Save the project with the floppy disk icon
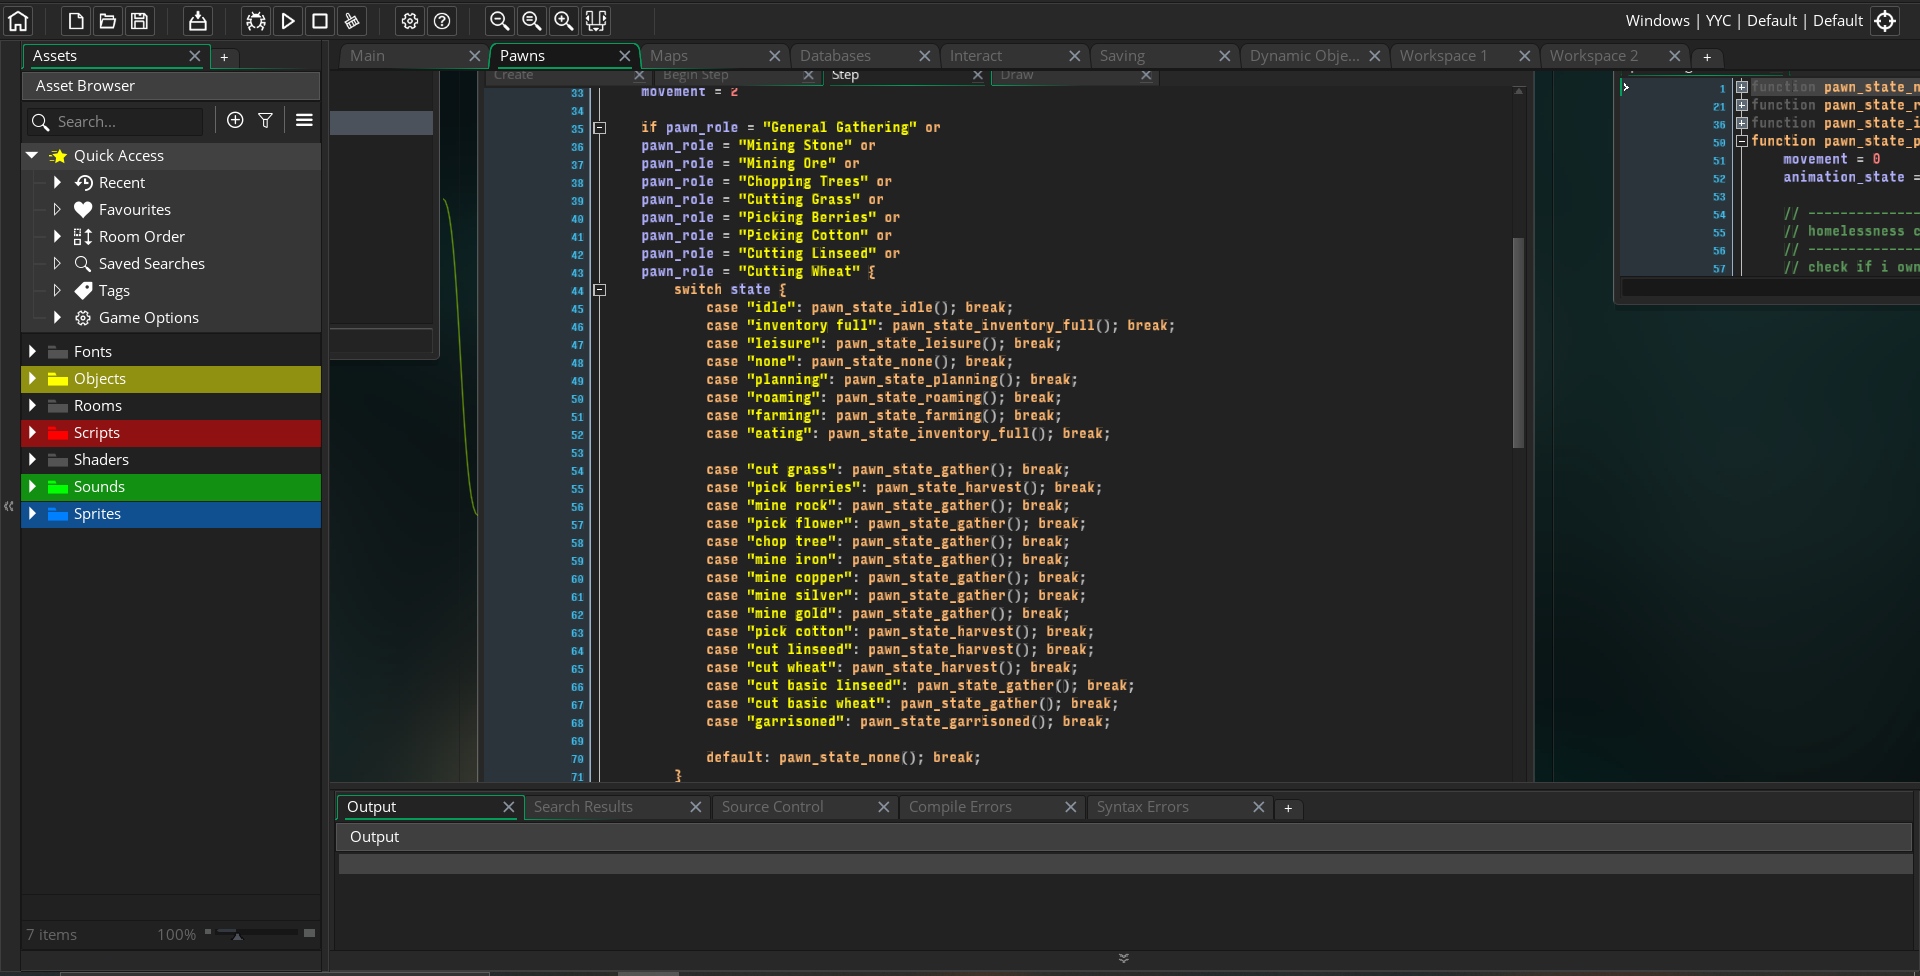Screen dimensions: 1920x976 140,21
